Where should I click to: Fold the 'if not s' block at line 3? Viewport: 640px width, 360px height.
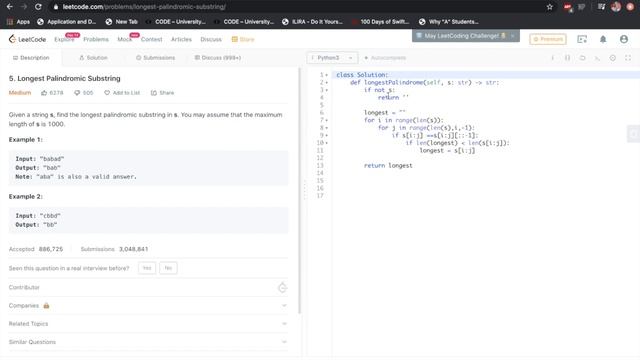pyautogui.click(x=327, y=90)
